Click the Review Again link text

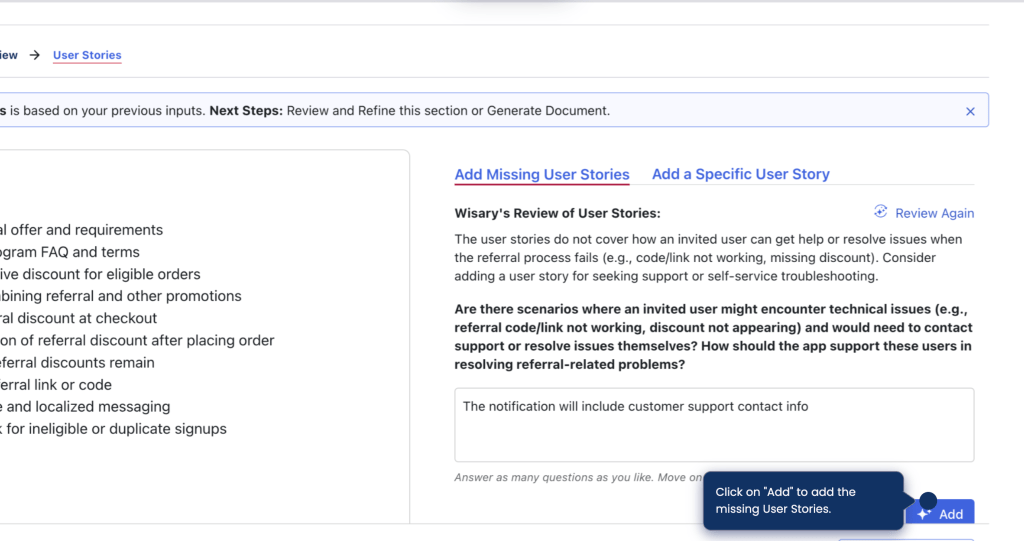coord(934,213)
